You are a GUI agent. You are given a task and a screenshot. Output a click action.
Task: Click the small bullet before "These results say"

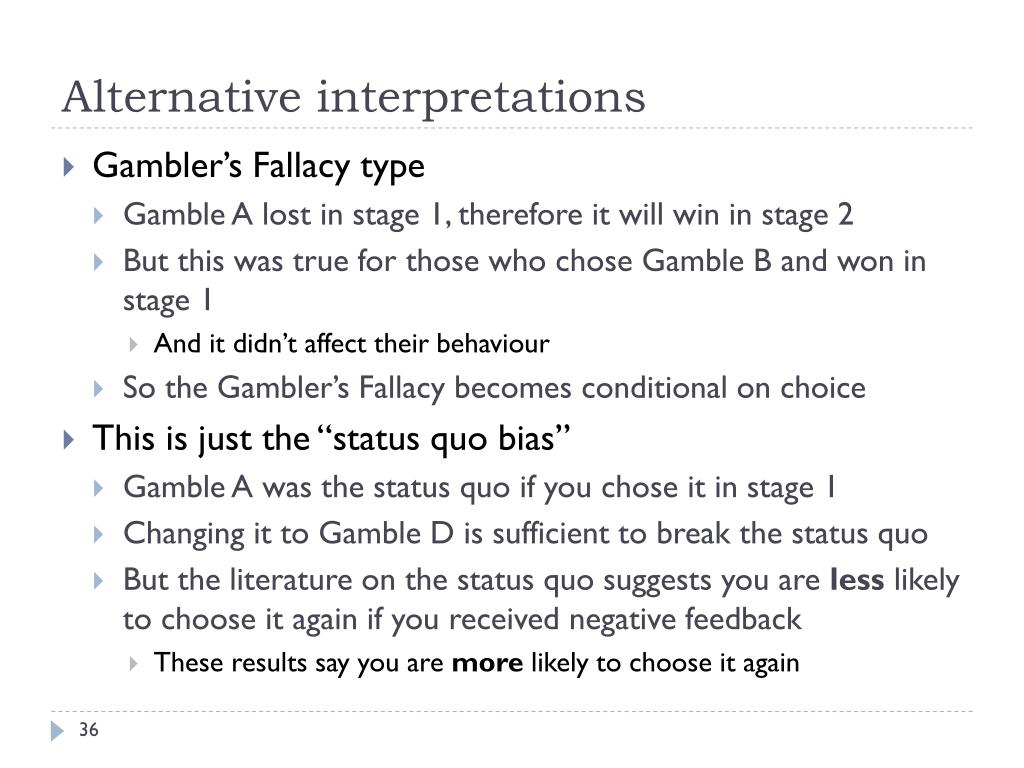(133, 664)
